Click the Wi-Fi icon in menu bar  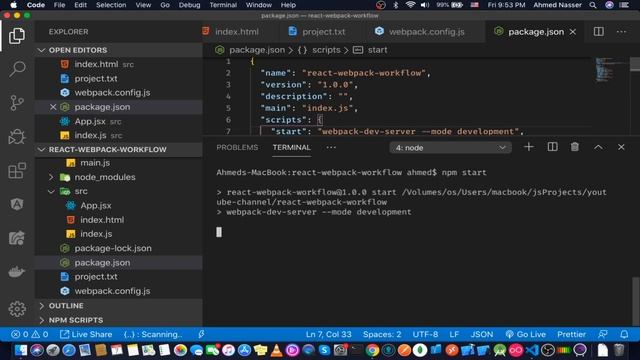(410, 5)
